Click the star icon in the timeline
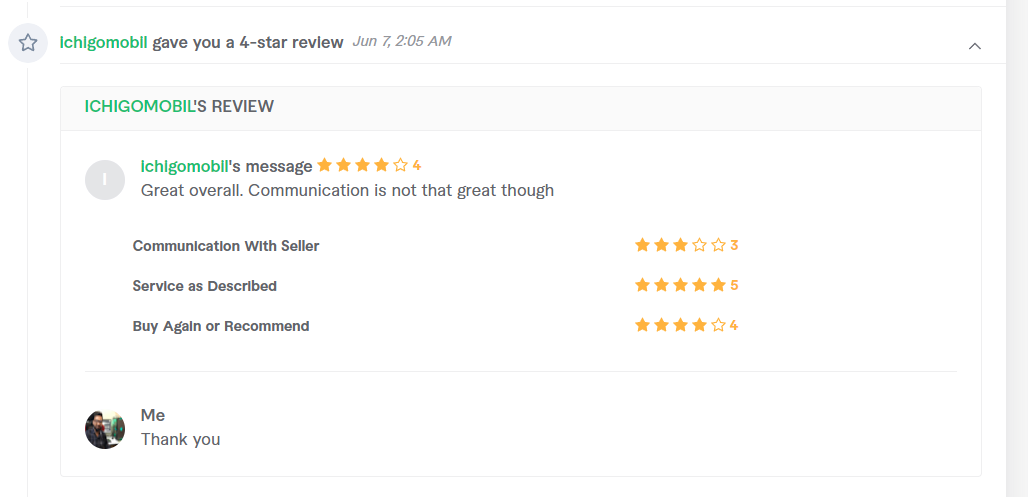This screenshot has height=497, width=1028. click(28, 43)
